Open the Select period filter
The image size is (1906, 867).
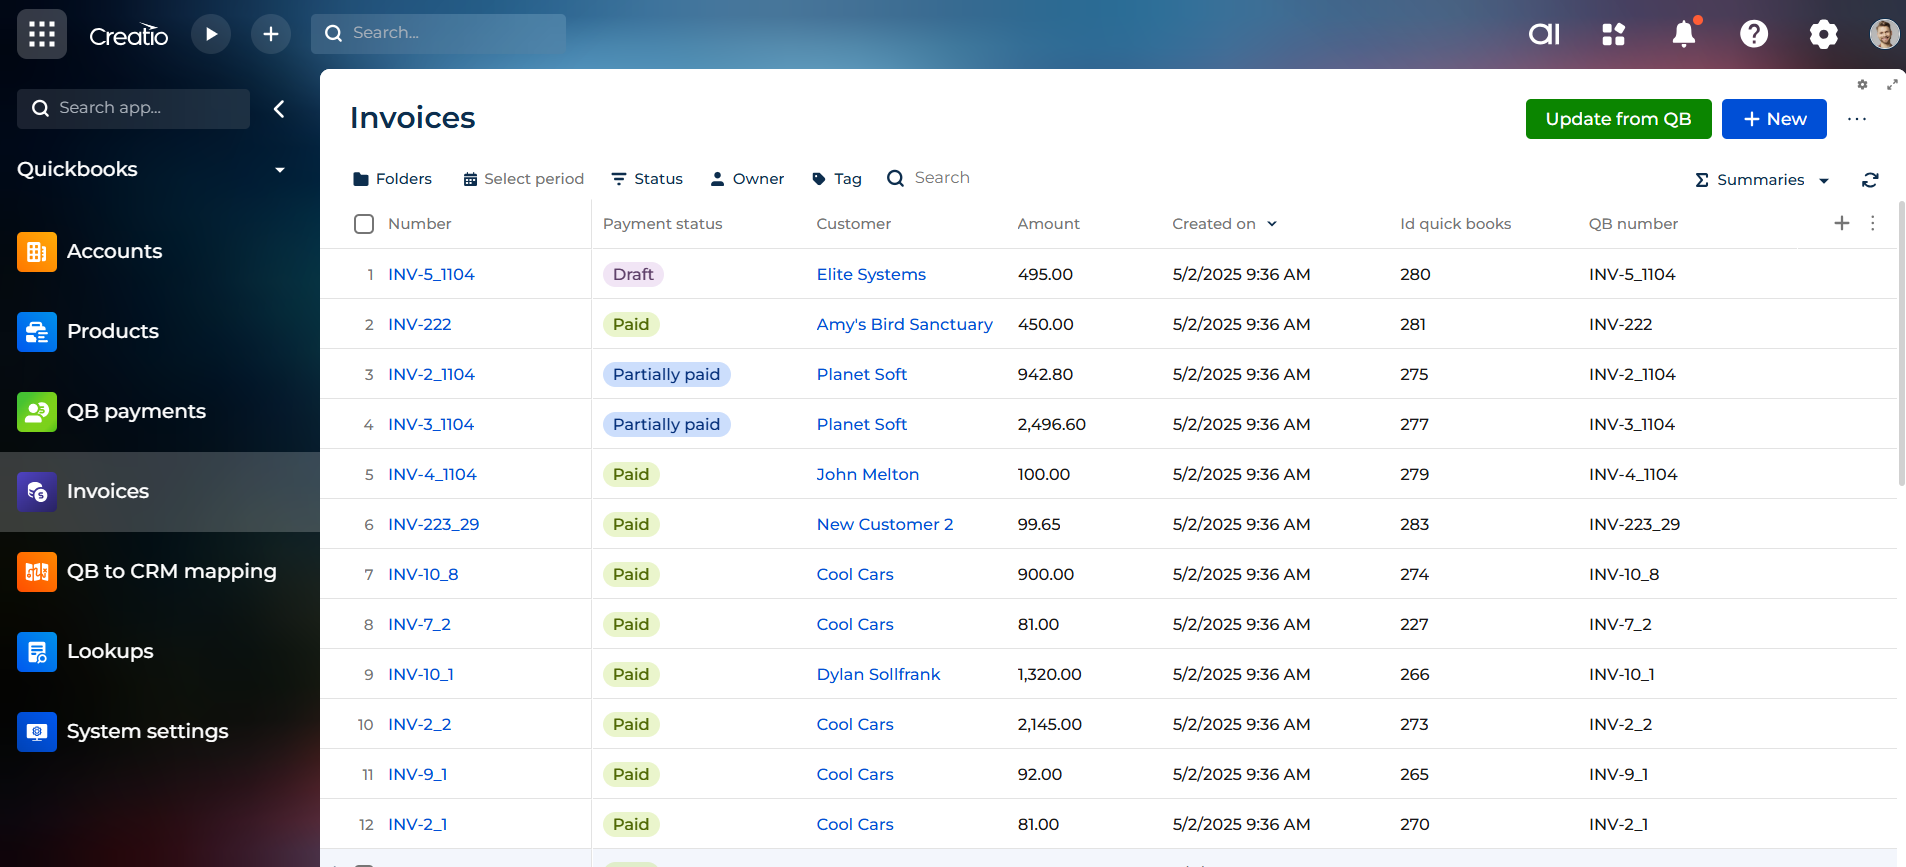coord(523,179)
